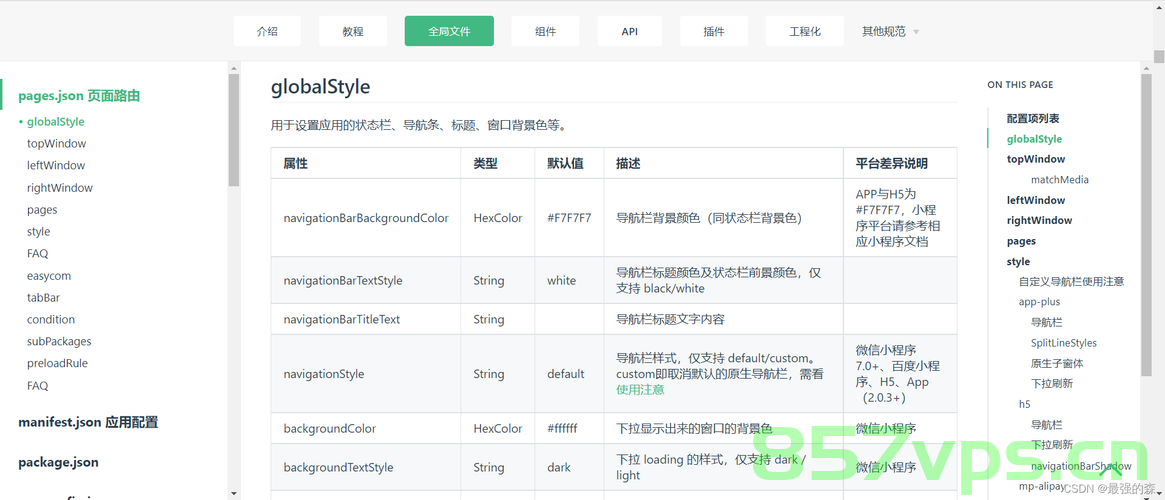Click the left sidebar scrollbar thumb
1165x500 pixels.
tap(234, 130)
